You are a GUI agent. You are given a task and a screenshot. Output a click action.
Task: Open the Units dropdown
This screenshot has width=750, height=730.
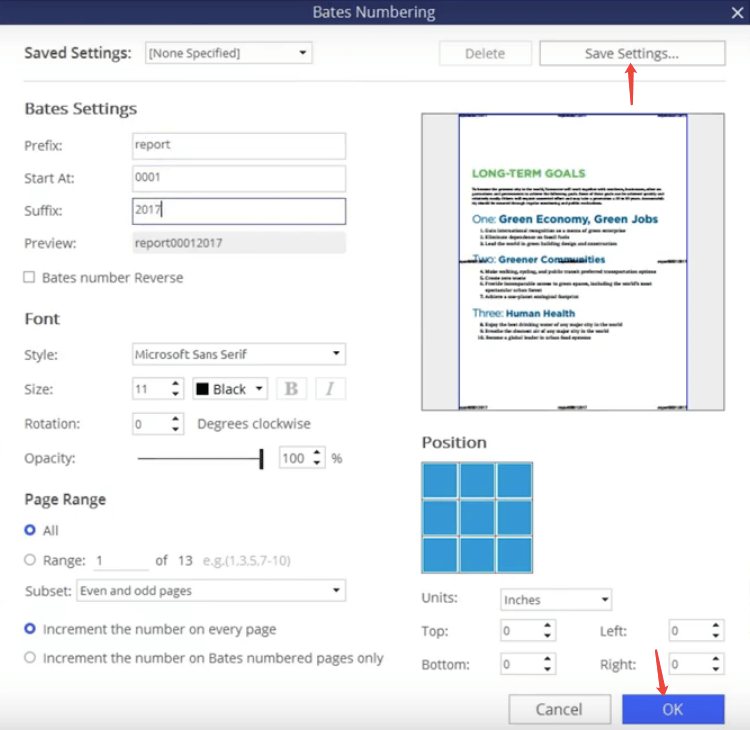(556, 600)
